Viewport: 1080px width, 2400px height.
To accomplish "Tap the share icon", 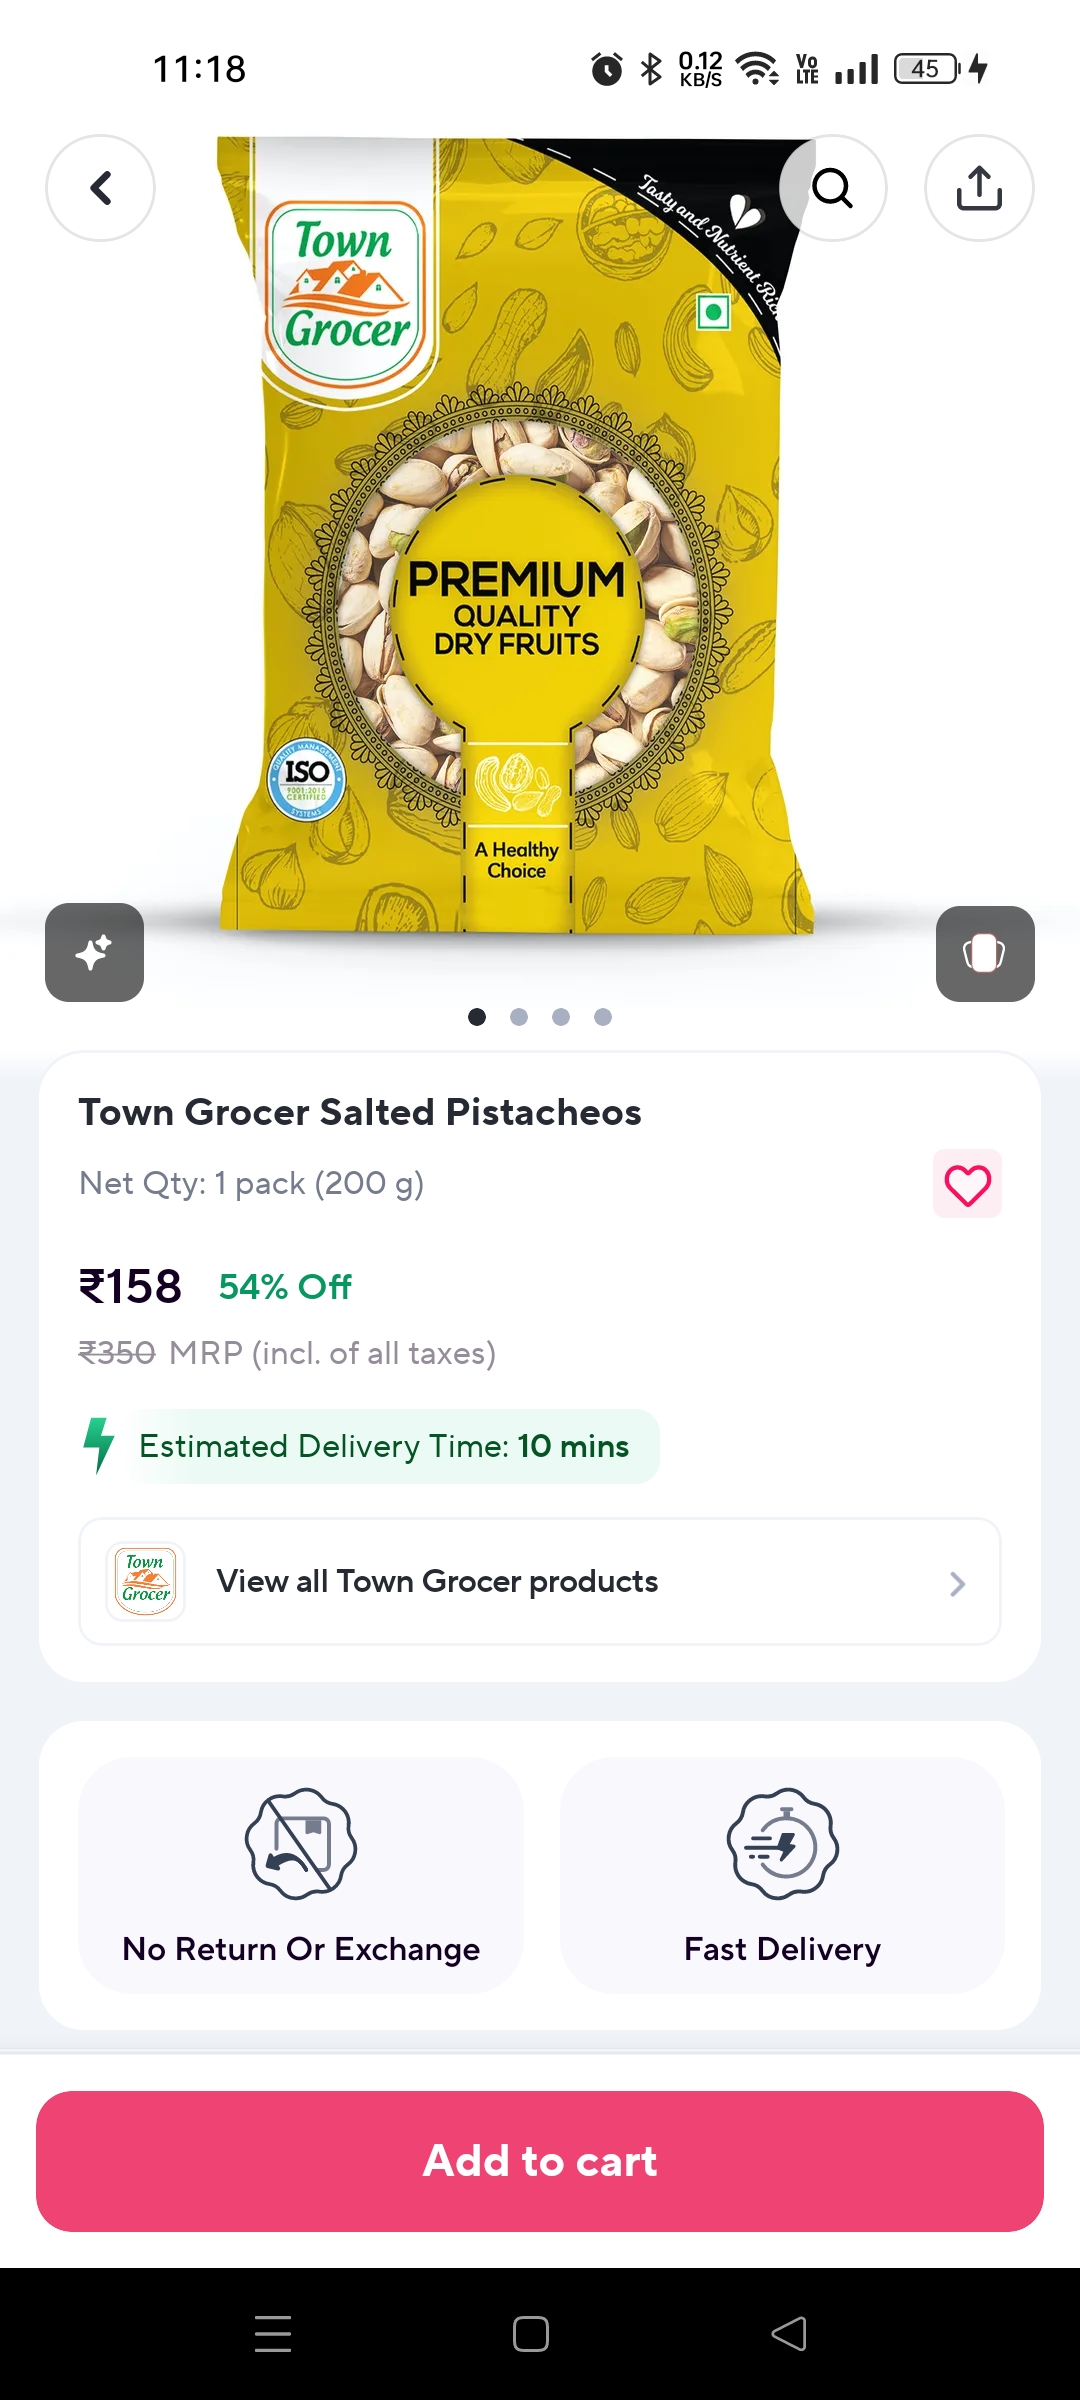I will 979,188.
